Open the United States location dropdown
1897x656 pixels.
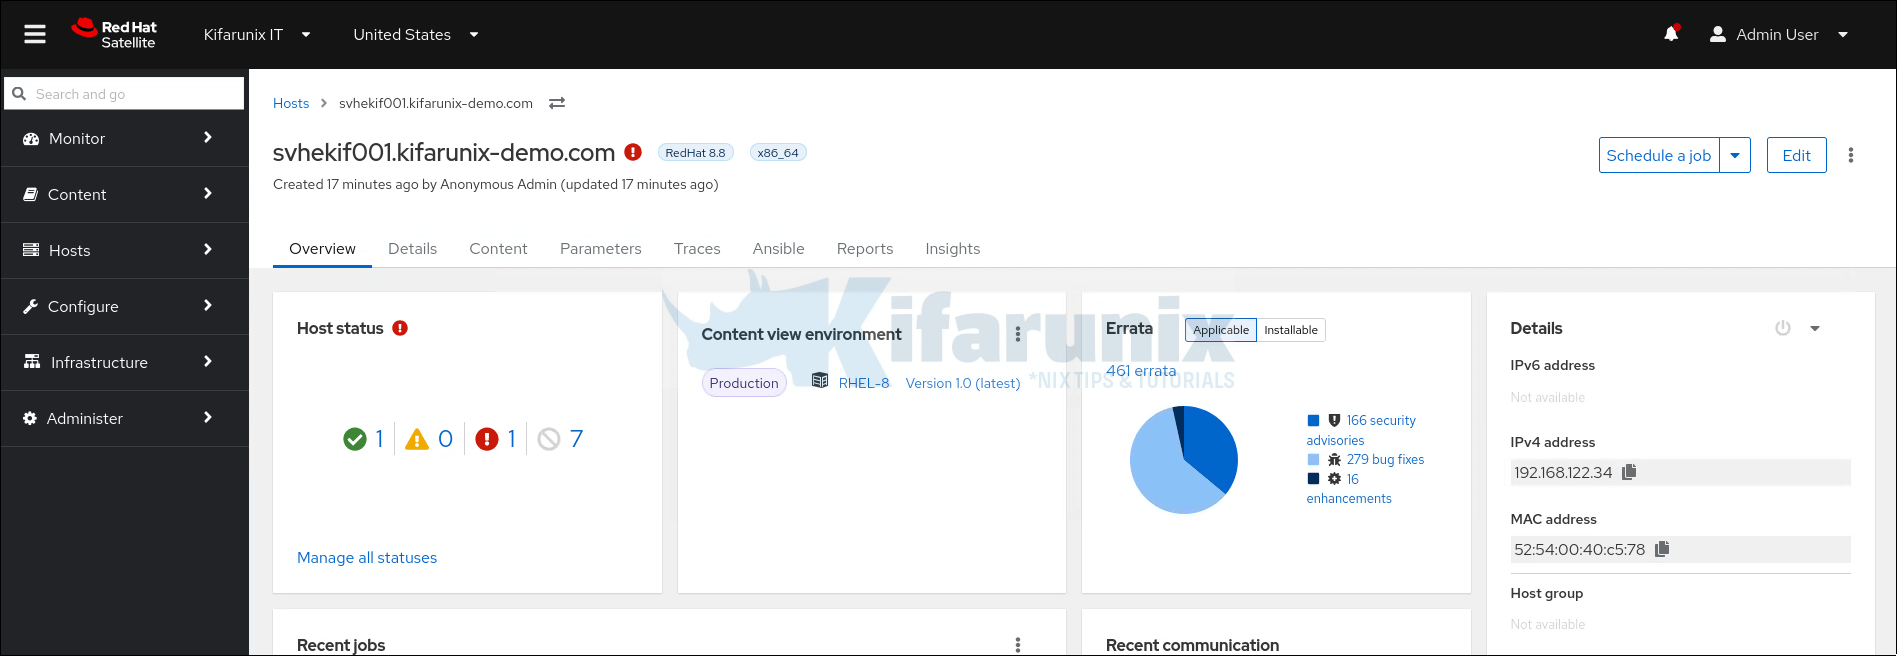(415, 35)
